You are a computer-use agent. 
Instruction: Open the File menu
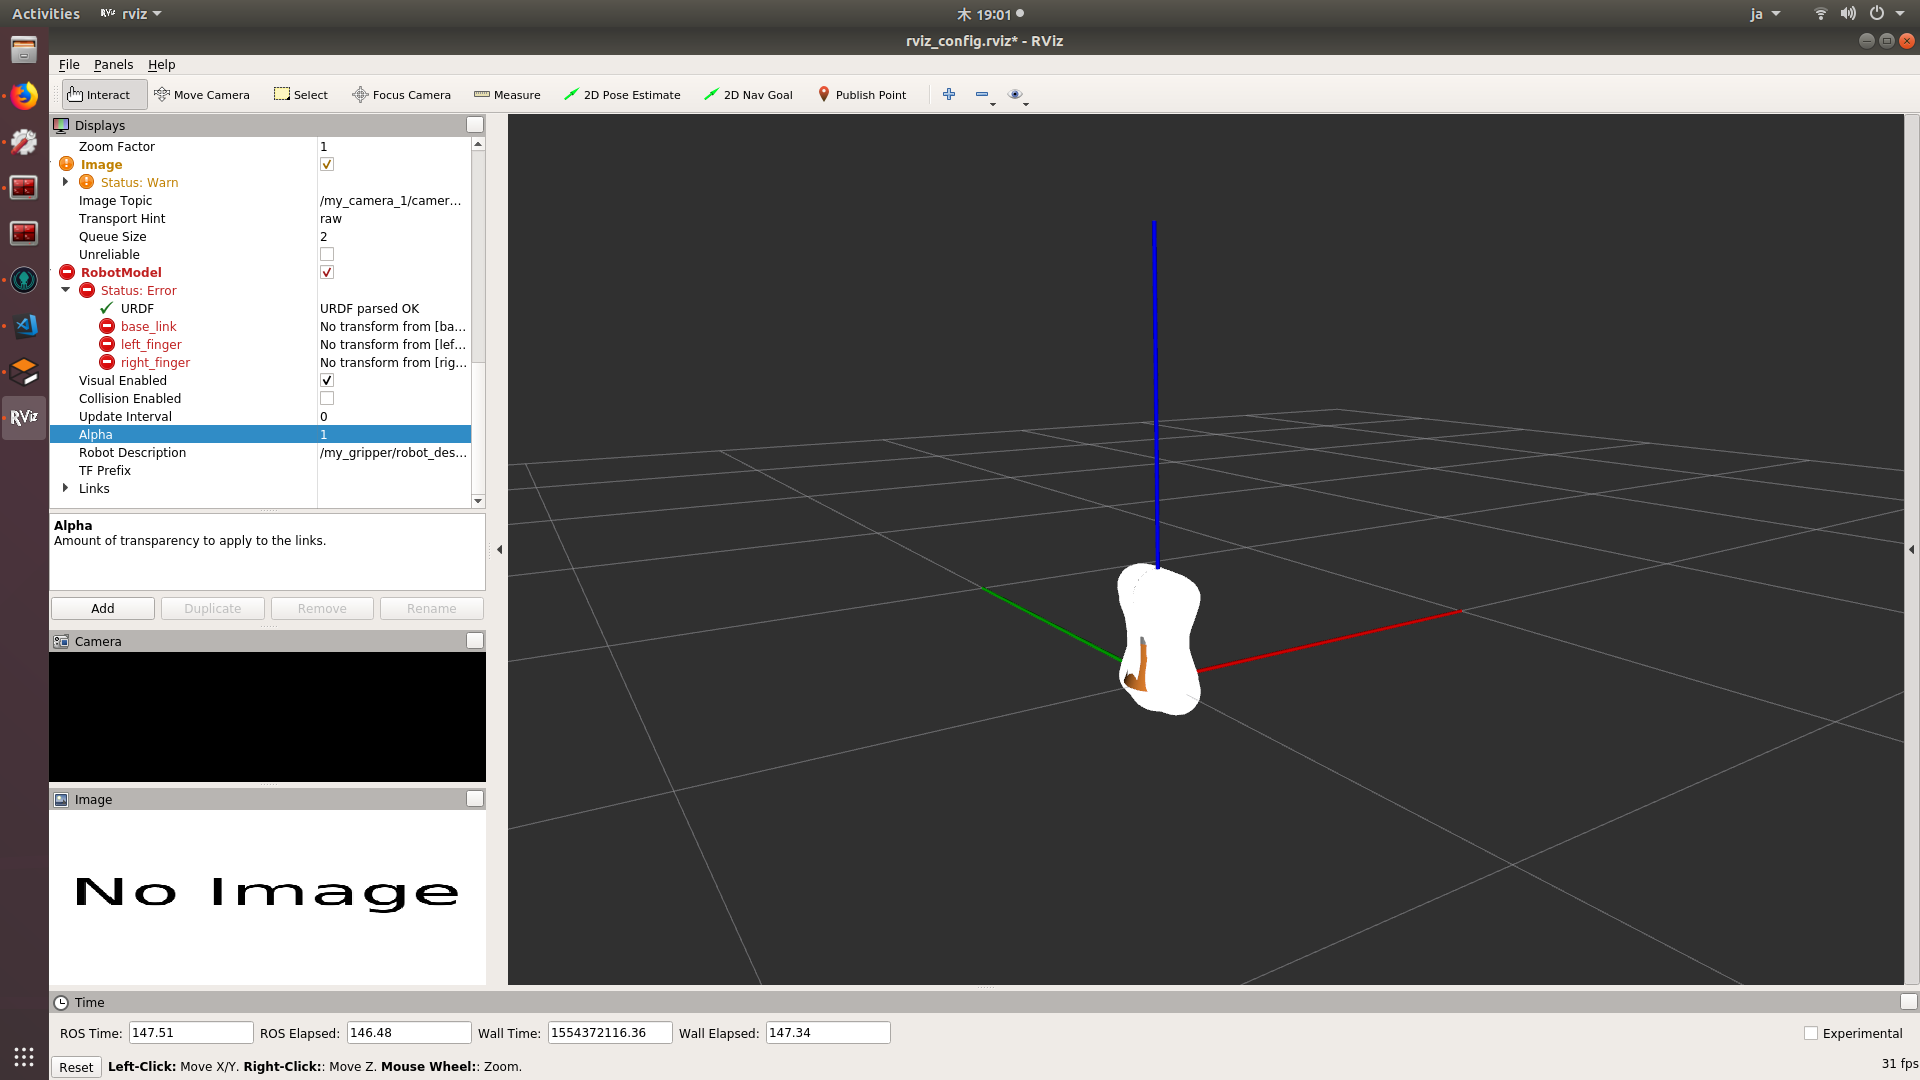point(69,64)
